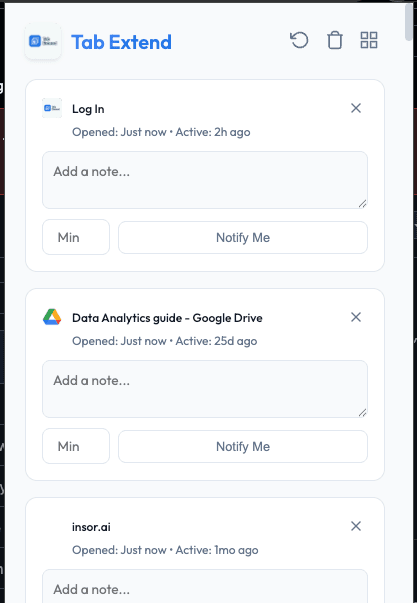Click the Tab Extend logo image
417x603 pixels.
43,41
